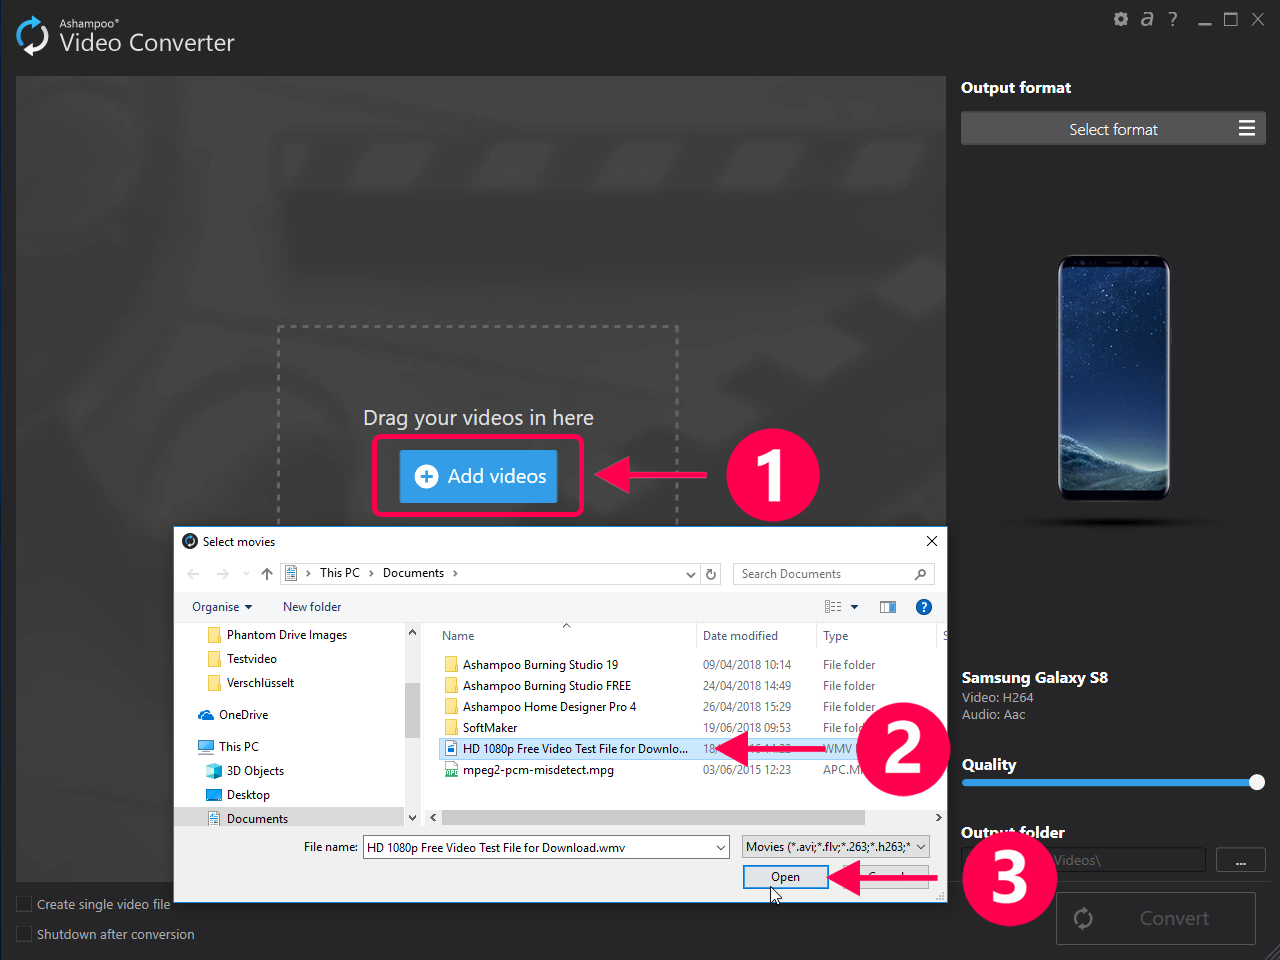Select This PC in navigation tree
The image size is (1280, 960).
pos(238,747)
